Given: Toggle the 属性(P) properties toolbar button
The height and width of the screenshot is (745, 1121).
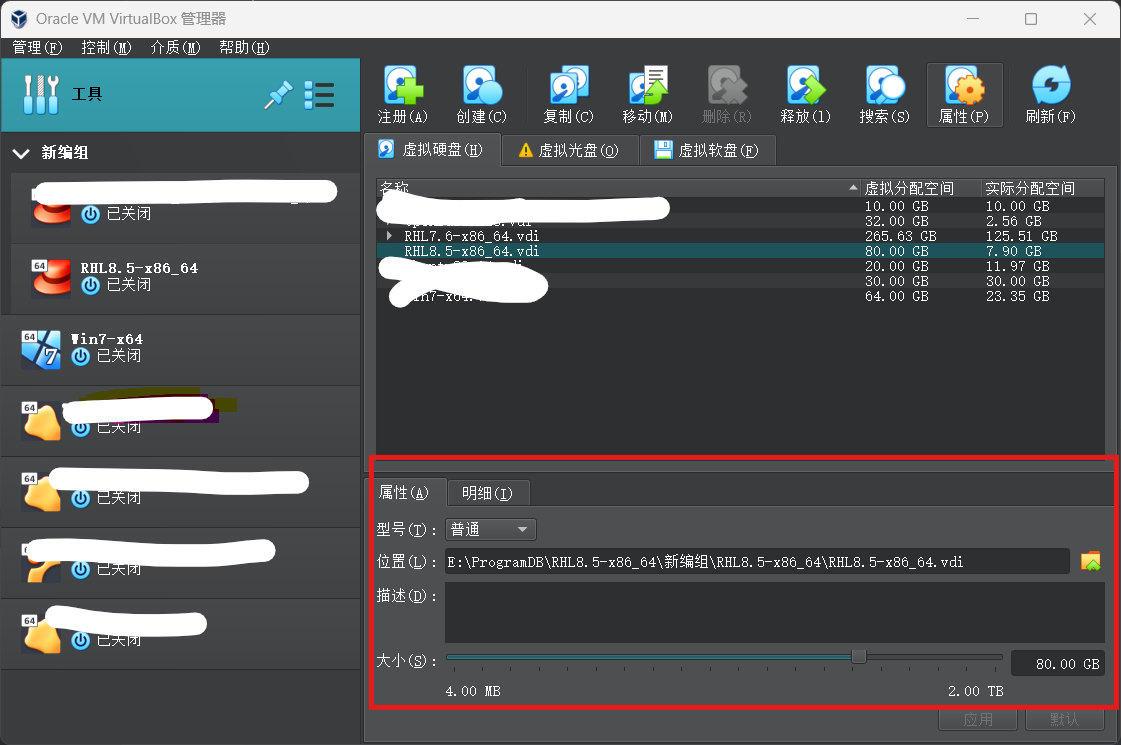Looking at the screenshot, I should point(964,94).
